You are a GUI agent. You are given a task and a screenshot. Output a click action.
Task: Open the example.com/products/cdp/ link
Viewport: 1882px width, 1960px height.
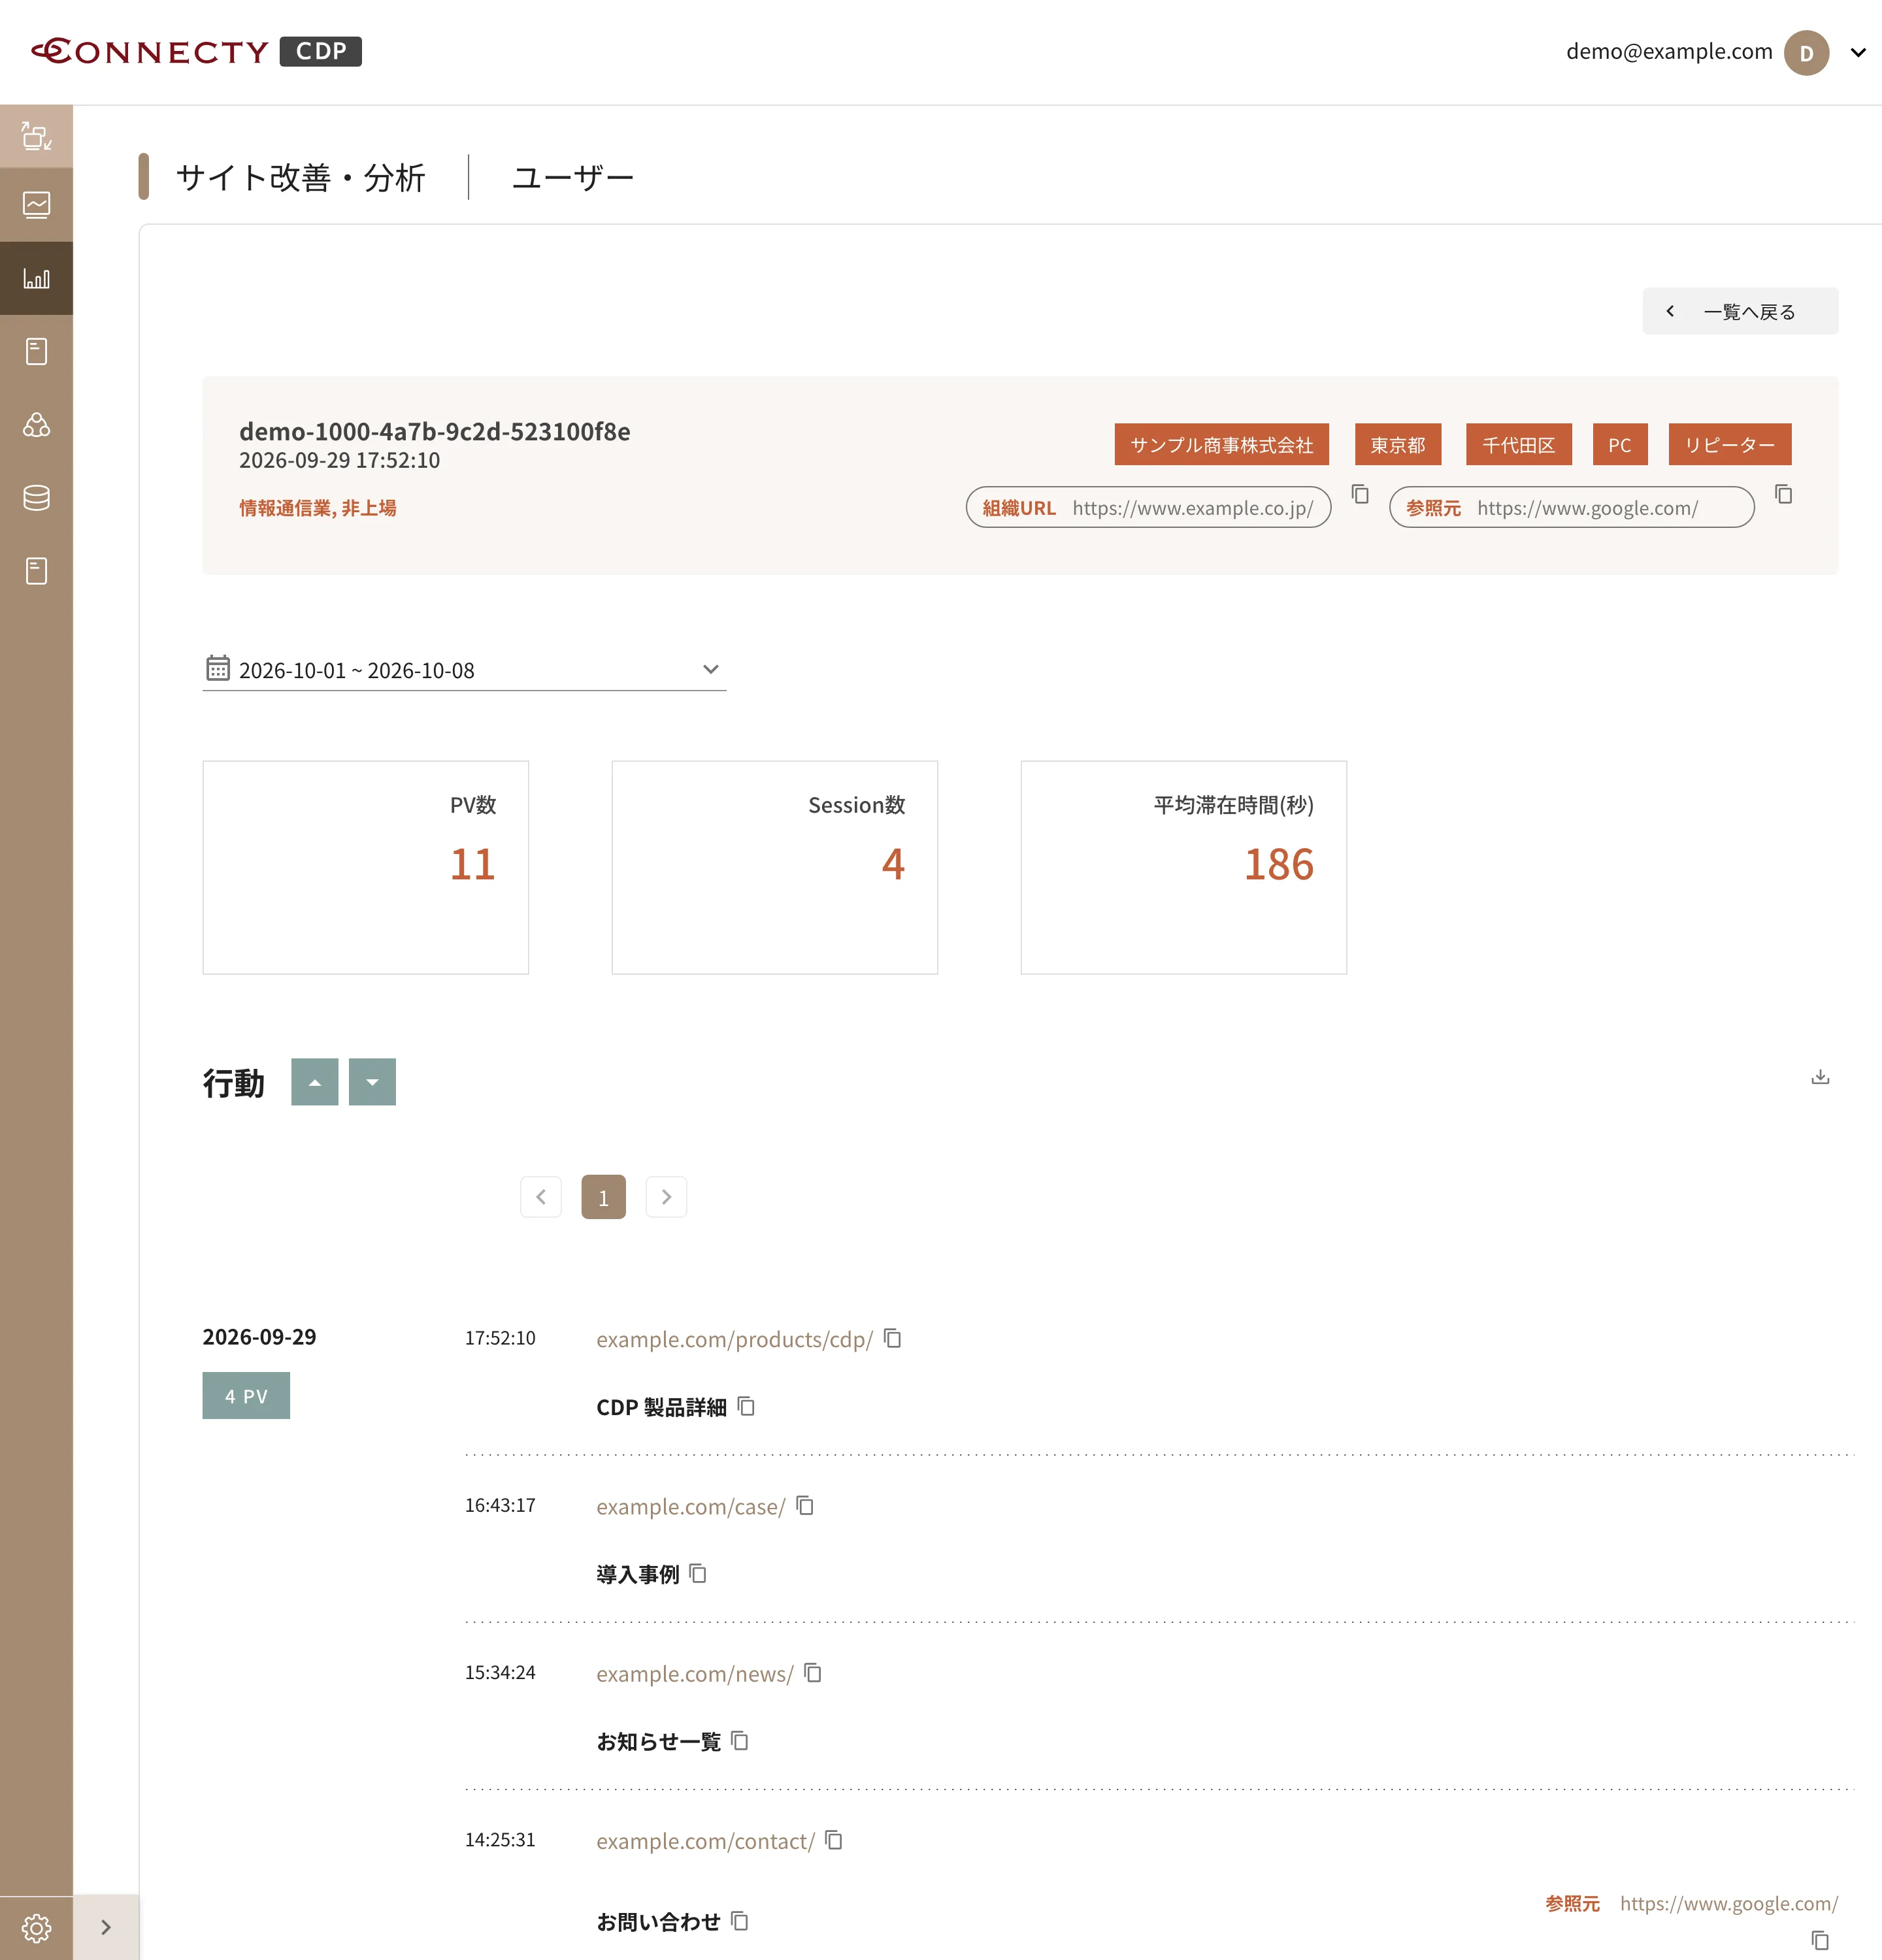pyautogui.click(x=734, y=1339)
